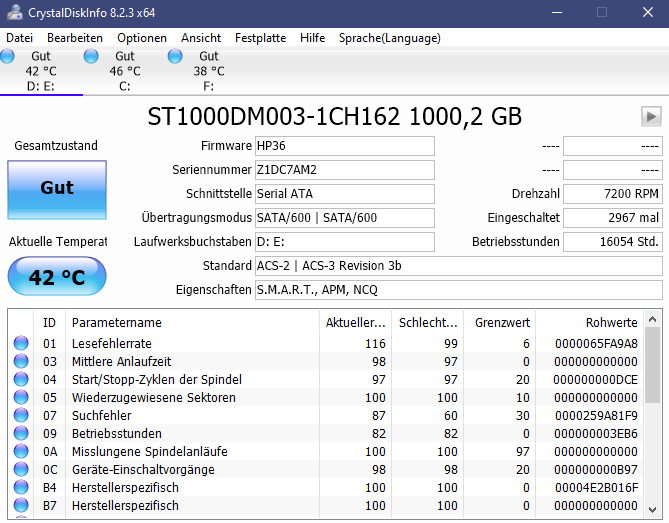Open the Festplatte menu
The height and width of the screenshot is (523, 669).
[x=260, y=38]
